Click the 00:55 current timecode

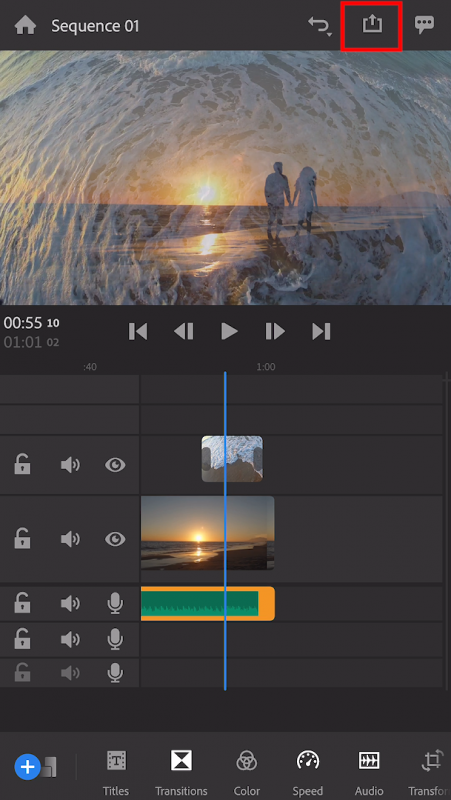point(31,323)
